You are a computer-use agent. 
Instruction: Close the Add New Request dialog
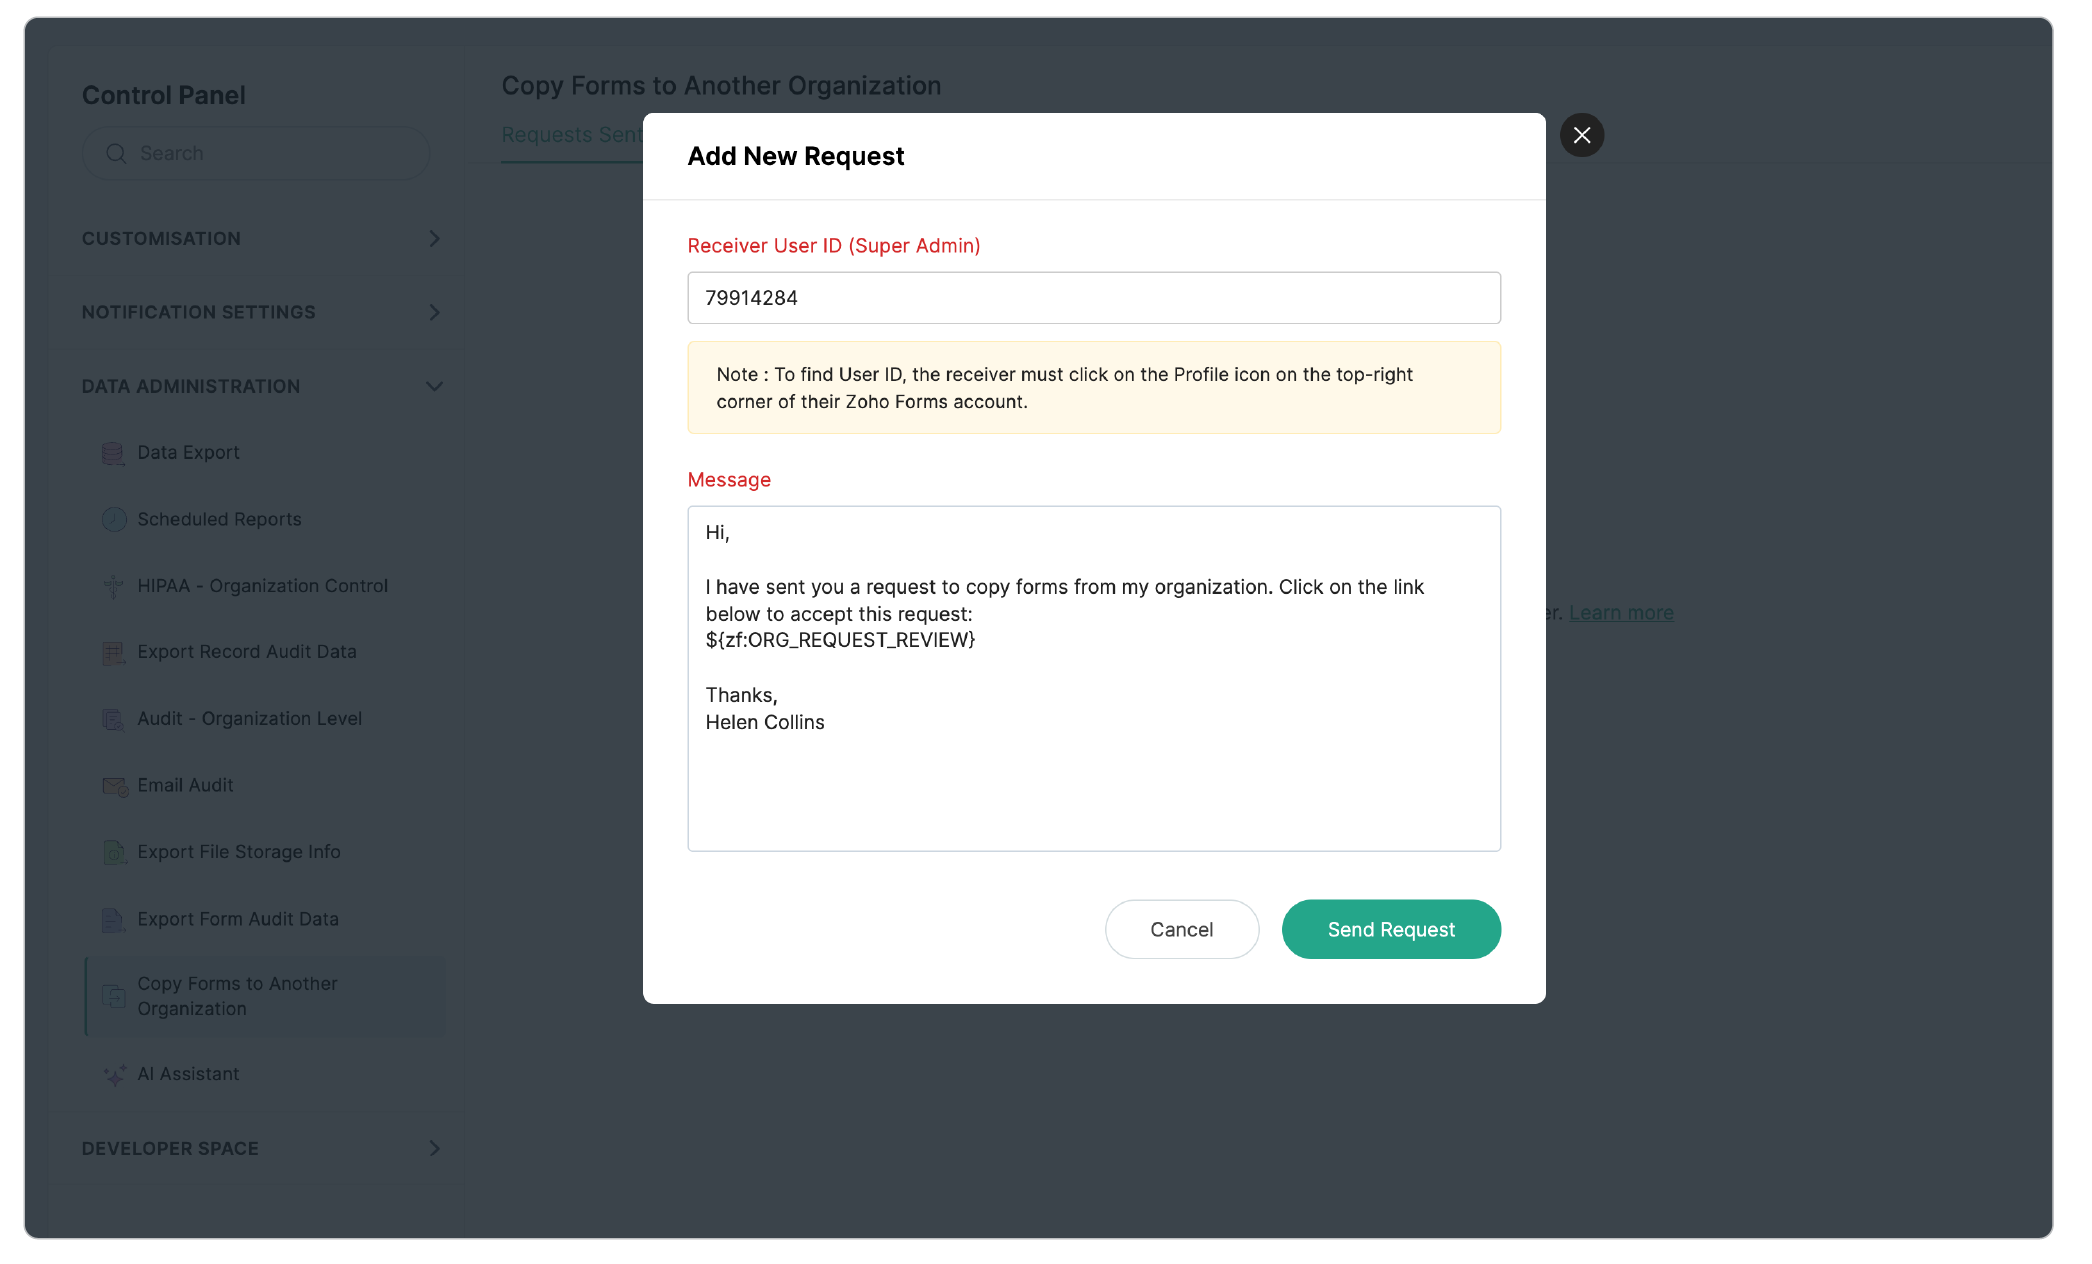pos(1581,135)
